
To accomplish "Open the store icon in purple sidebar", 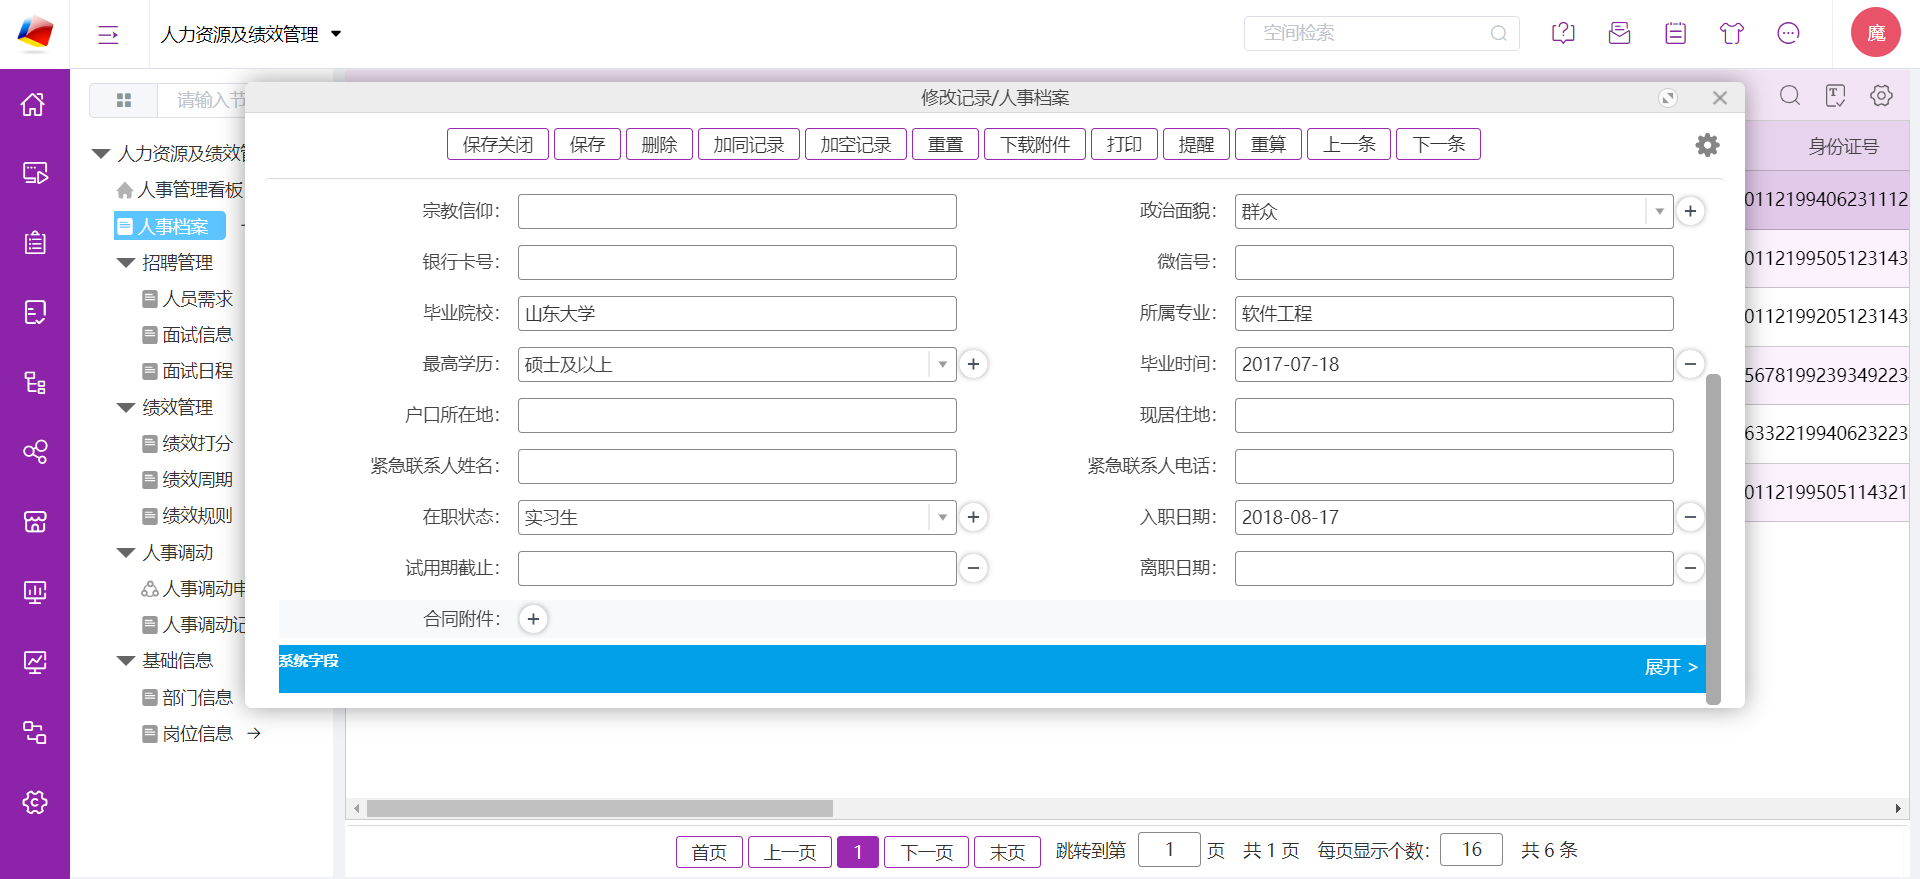I will 35,522.
